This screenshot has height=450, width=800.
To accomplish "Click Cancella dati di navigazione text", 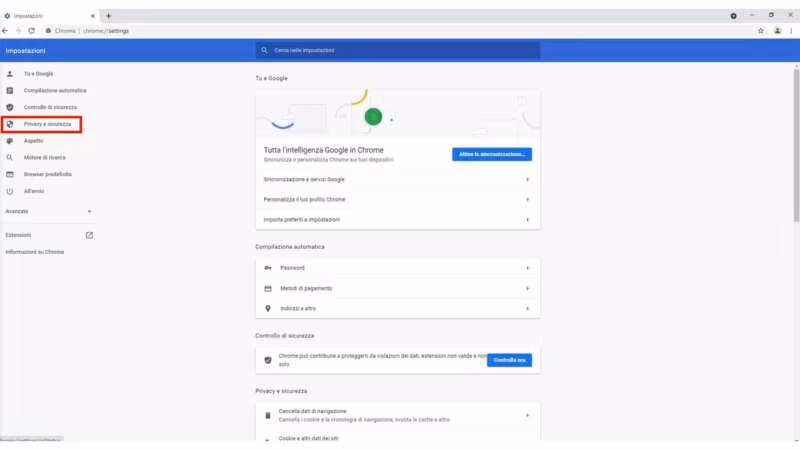I will coord(312,411).
